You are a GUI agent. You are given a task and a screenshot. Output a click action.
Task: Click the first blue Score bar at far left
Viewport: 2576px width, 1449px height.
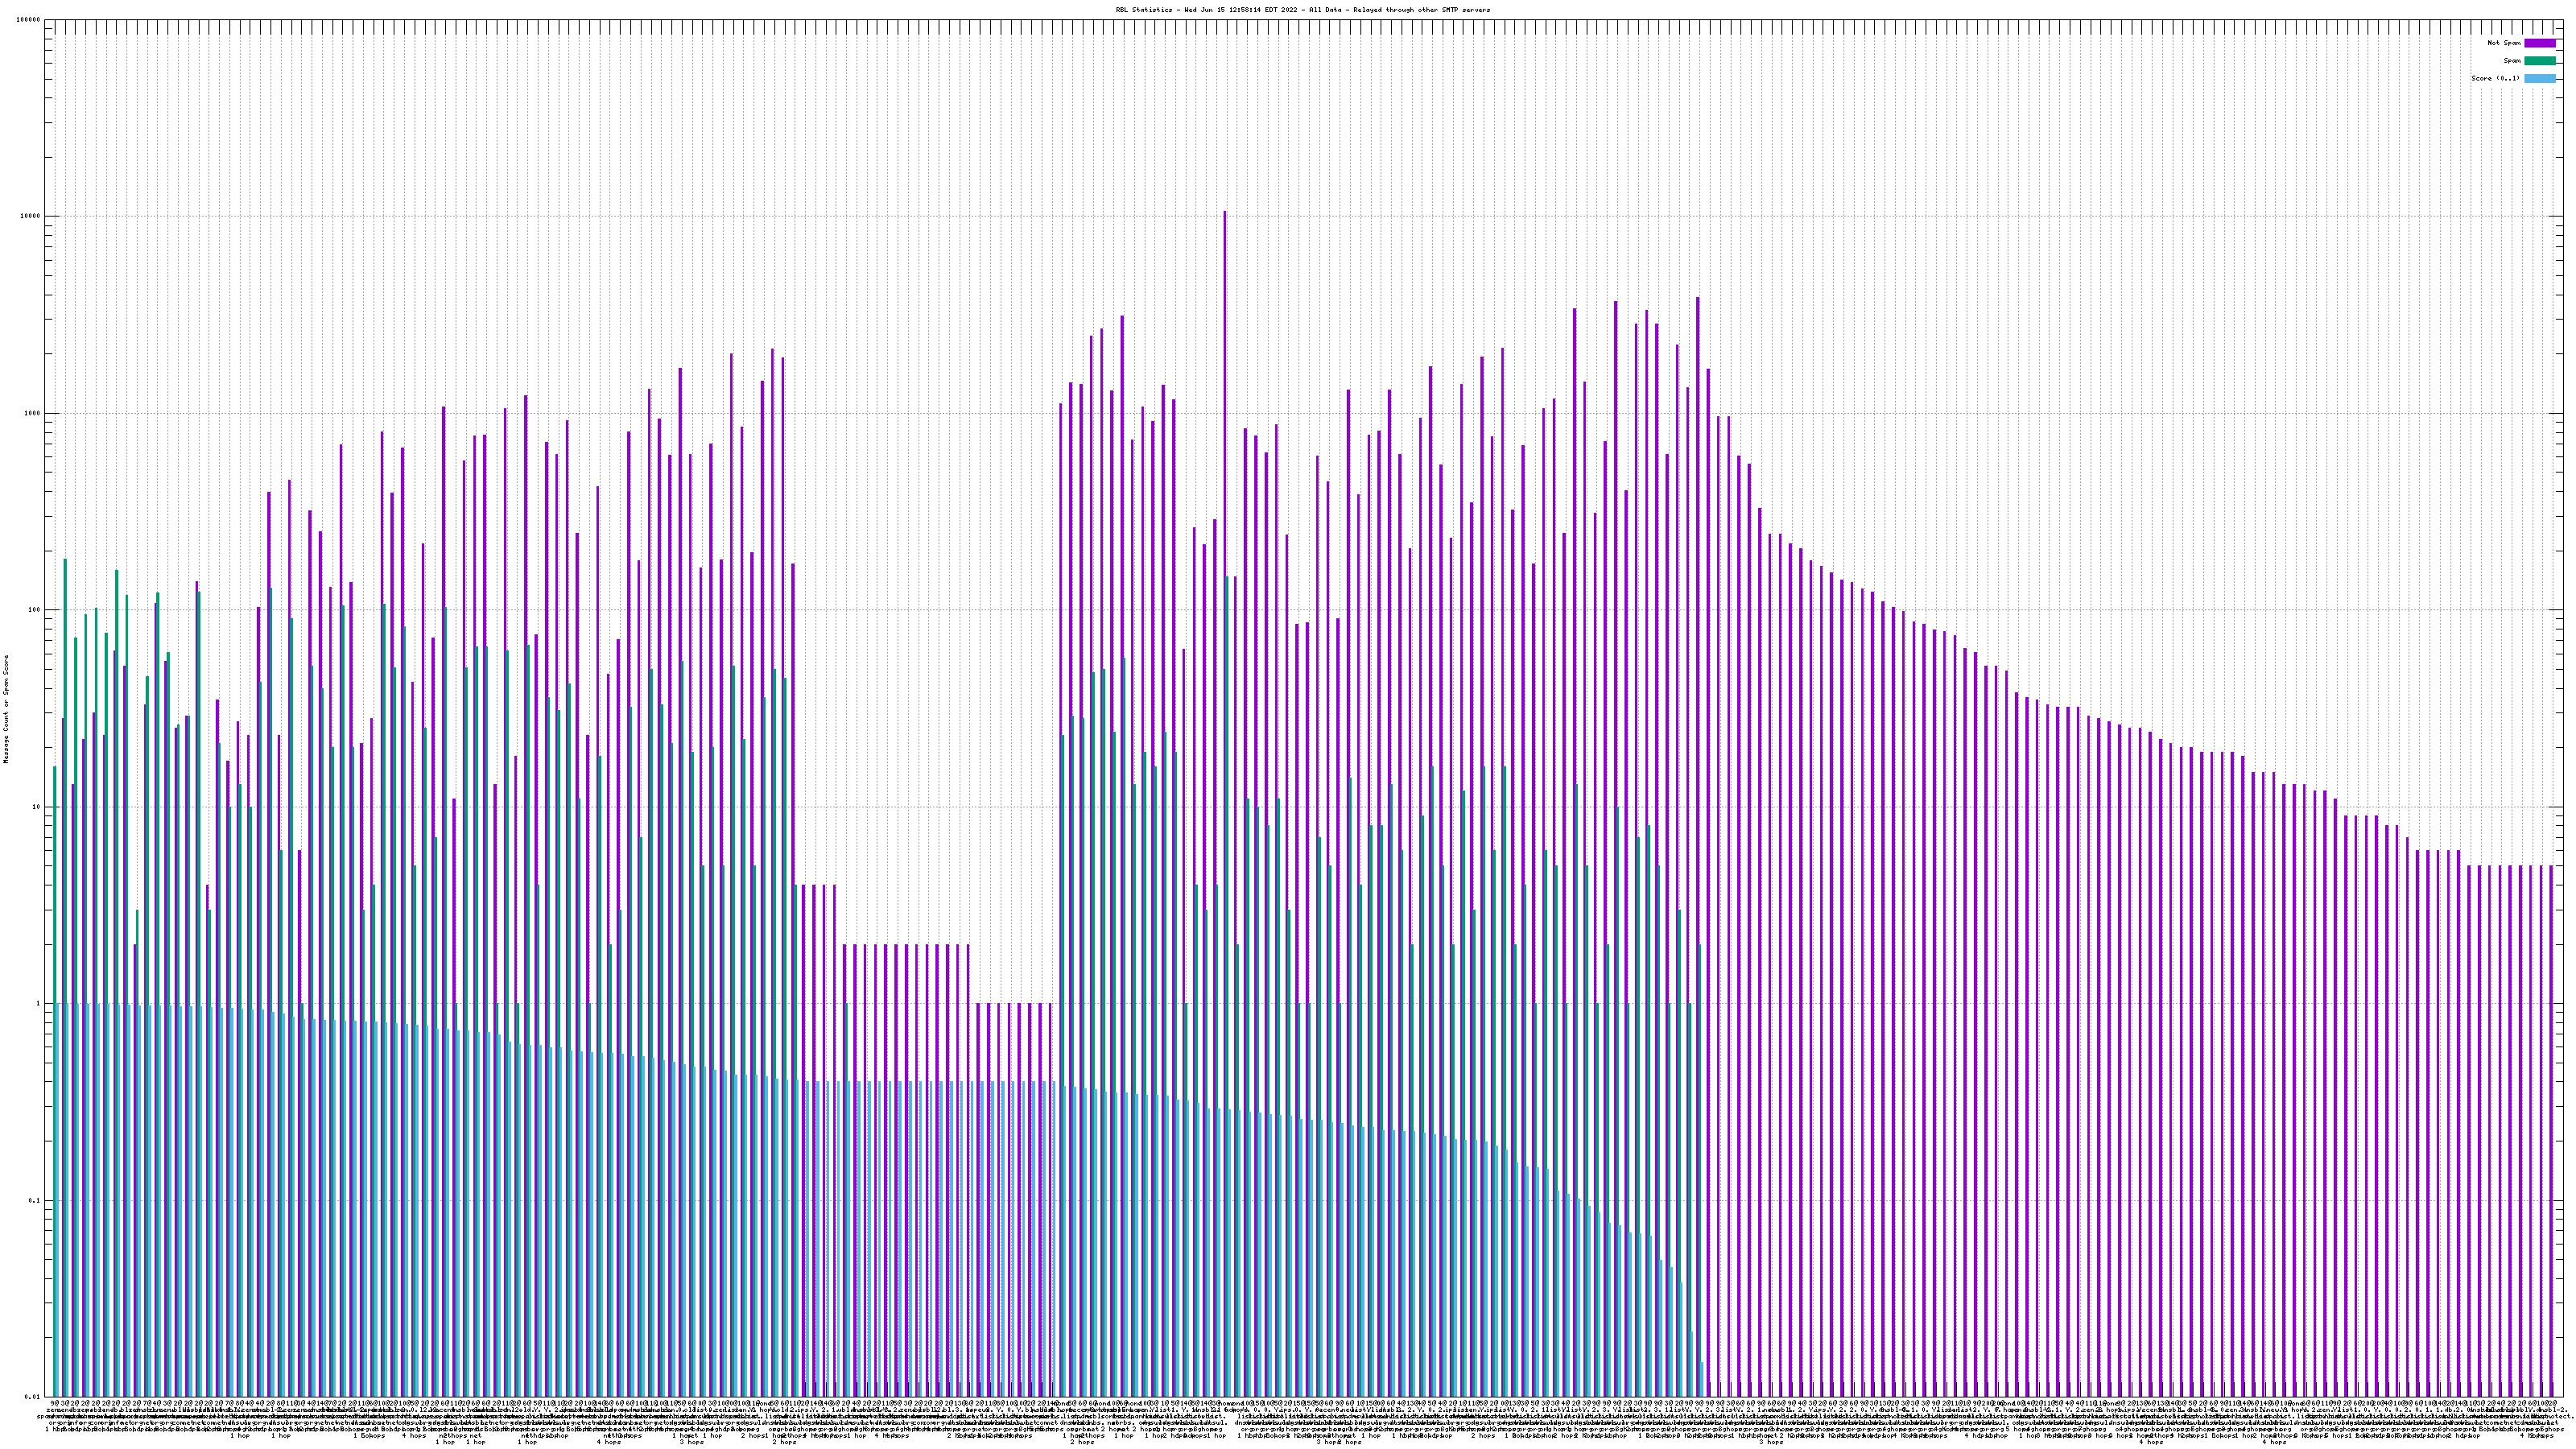tap(57, 1200)
